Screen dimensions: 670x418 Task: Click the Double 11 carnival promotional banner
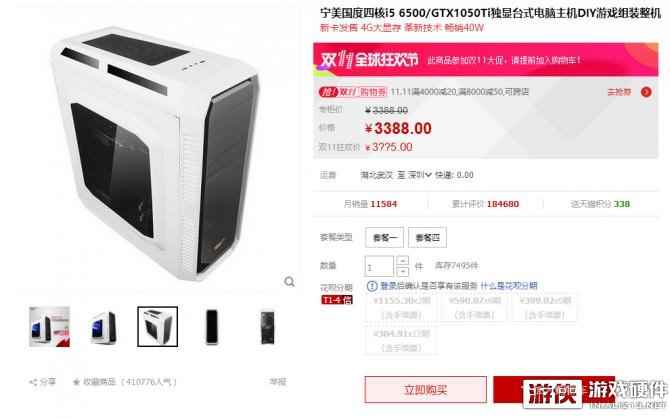[x=486, y=60]
